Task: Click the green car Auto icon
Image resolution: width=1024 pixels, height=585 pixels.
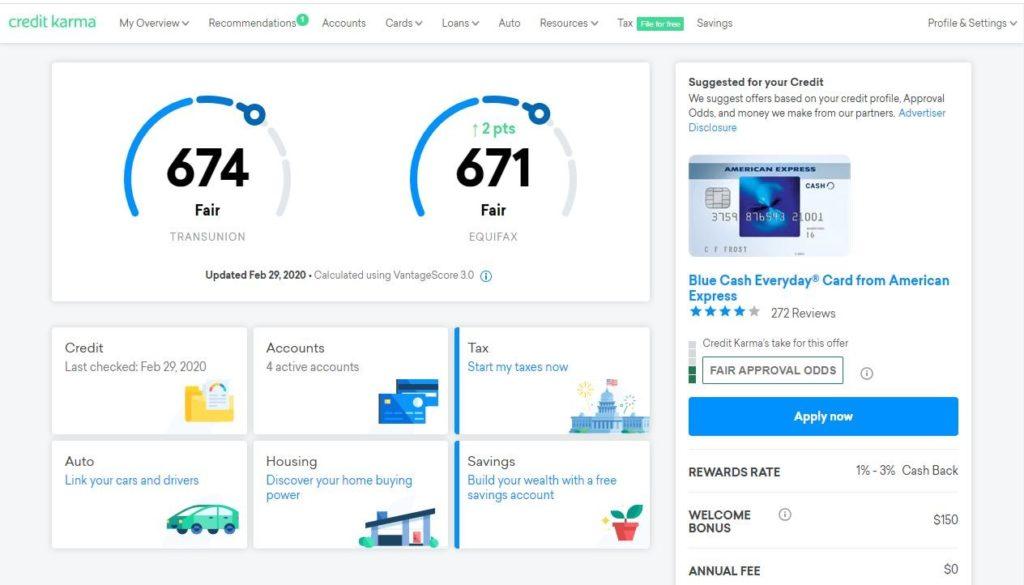Action: coord(202,519)
